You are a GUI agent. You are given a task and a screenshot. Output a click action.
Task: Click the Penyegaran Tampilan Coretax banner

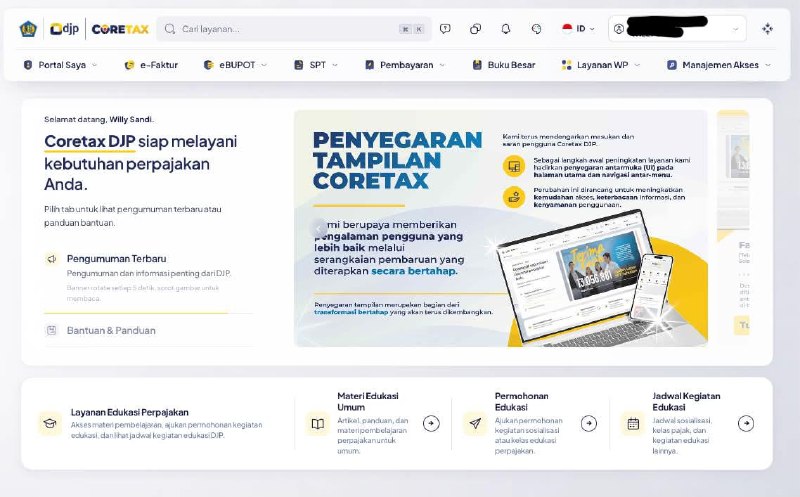tap(501, 228)
